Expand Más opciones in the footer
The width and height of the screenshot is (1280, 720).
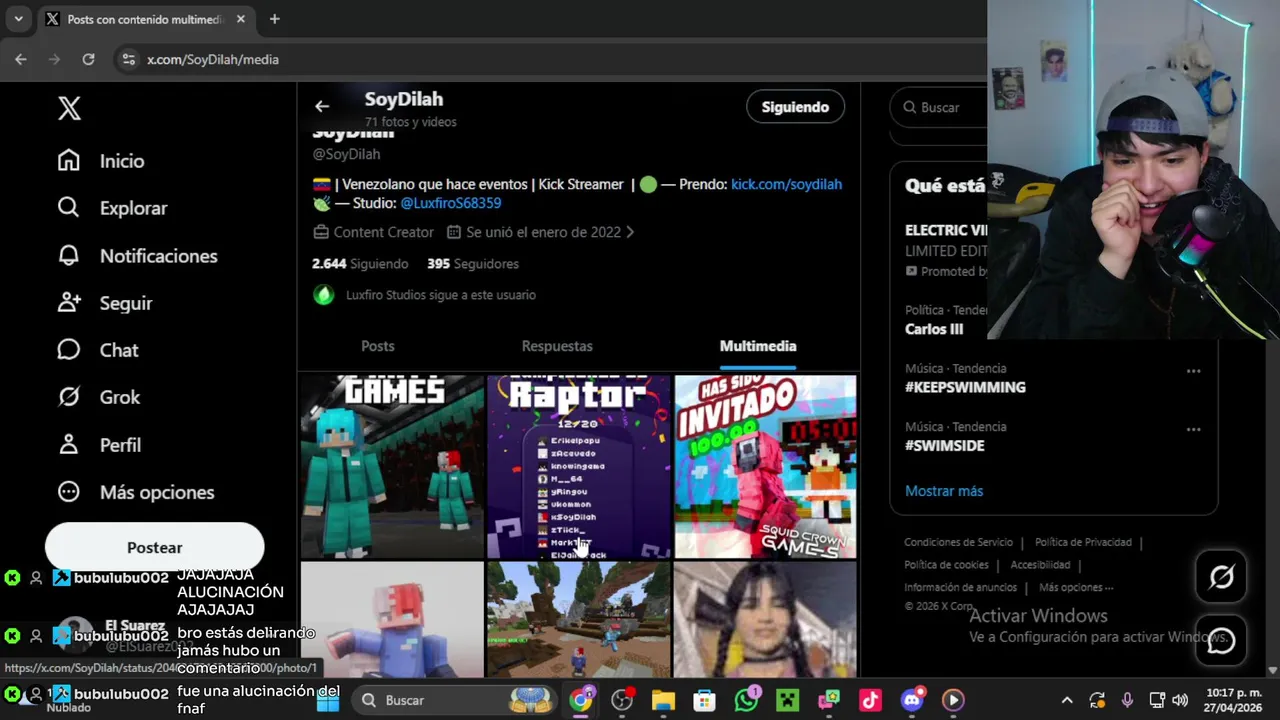(x=1076, y=587)
